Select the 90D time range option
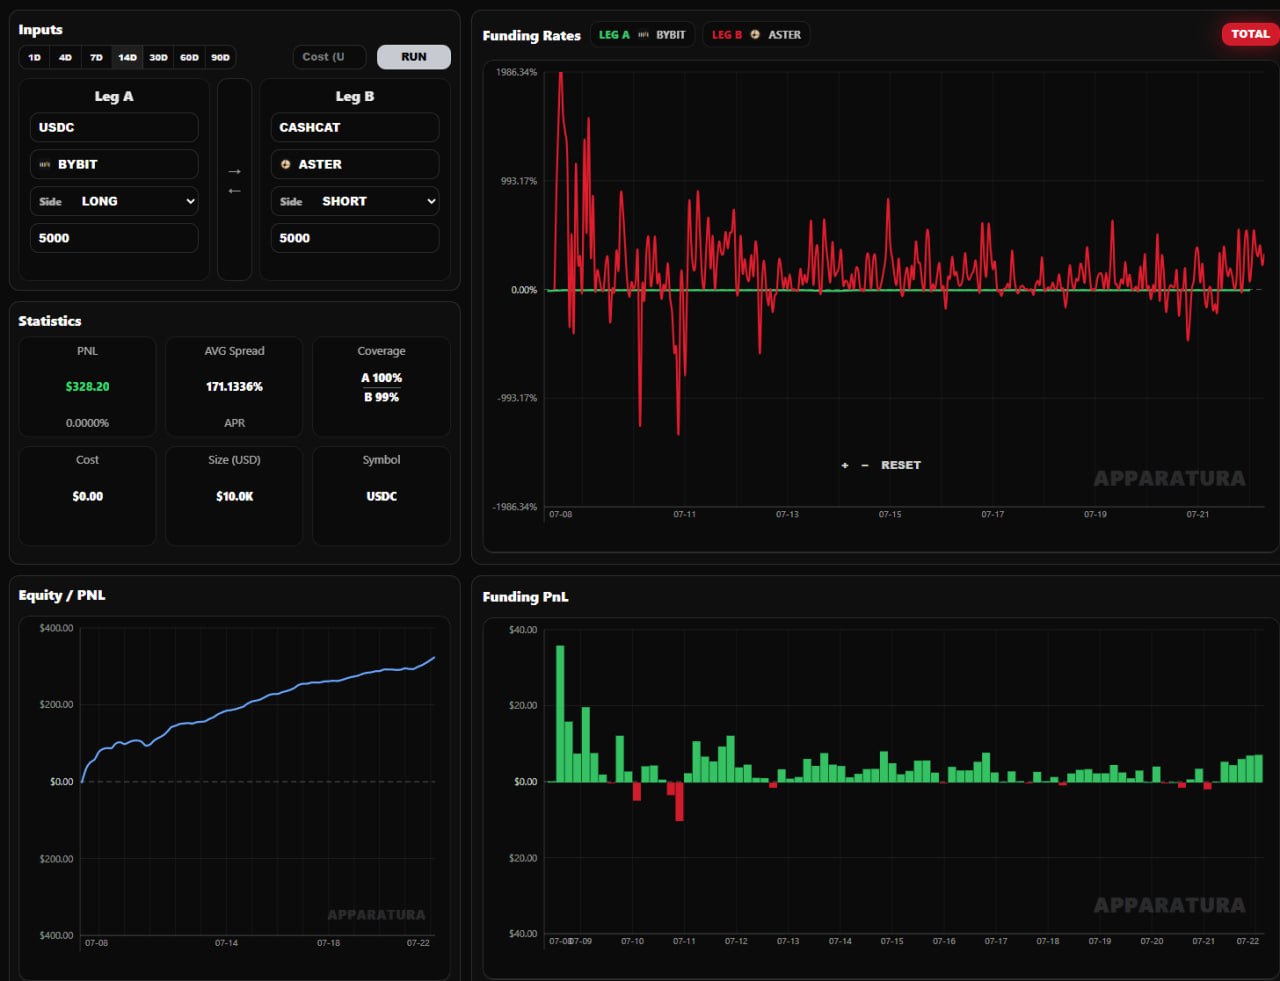The height and width of the screenshot is (981, 1280). [x=220, y=57]
